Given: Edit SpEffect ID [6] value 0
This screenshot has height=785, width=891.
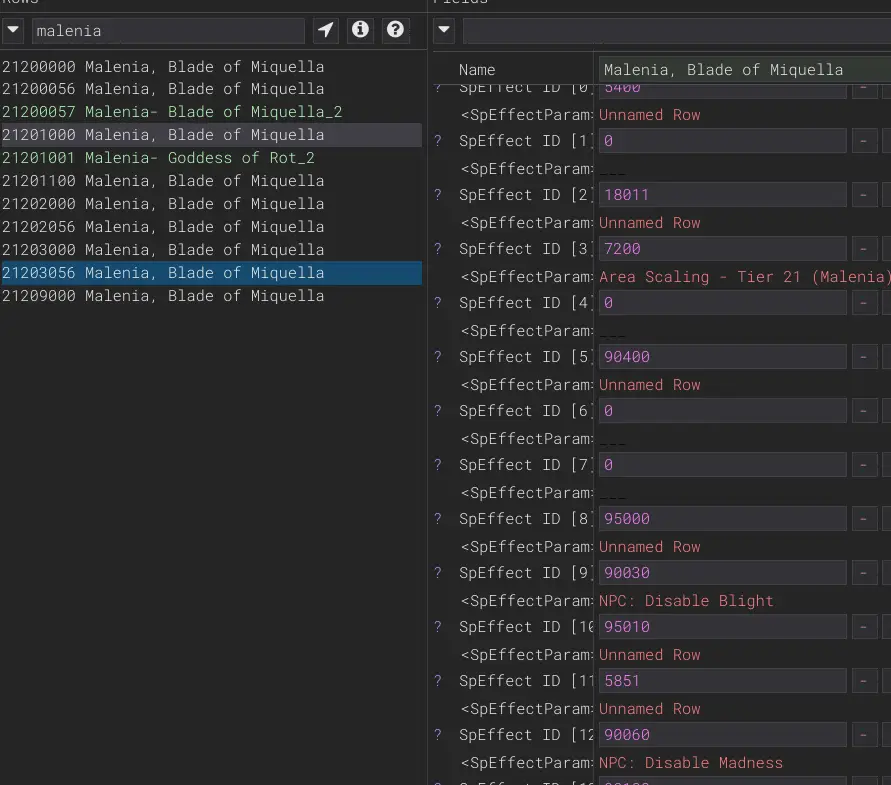Looking at the screenshot, I should [722, 411].
